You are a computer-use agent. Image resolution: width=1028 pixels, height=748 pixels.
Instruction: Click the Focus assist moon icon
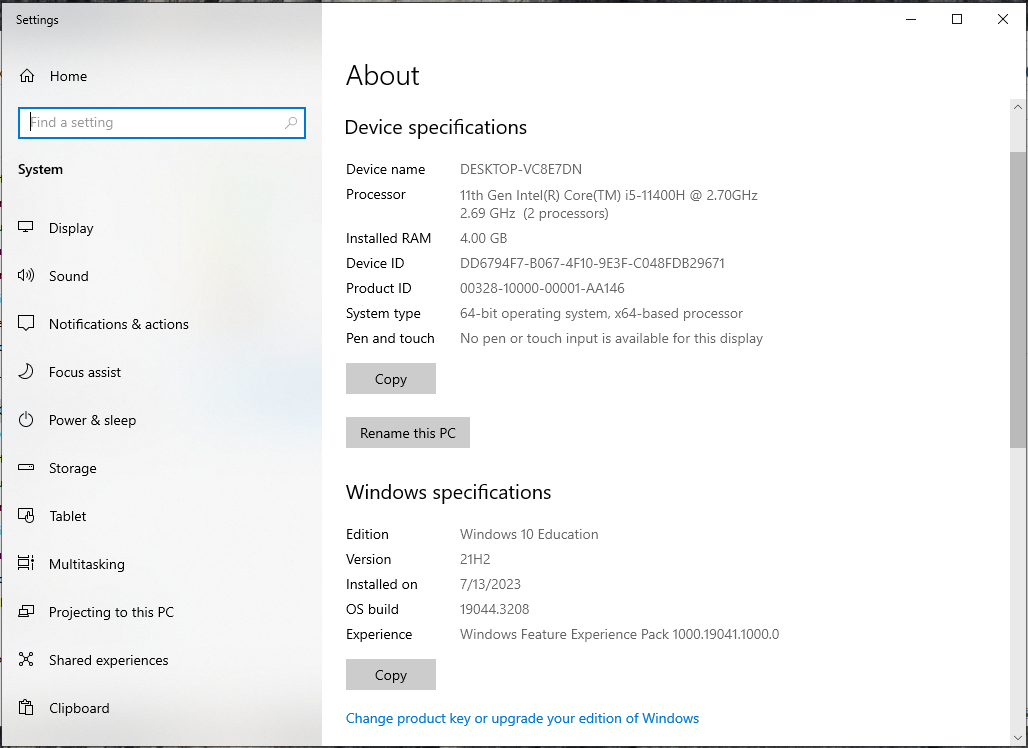[x=26, y=372]
